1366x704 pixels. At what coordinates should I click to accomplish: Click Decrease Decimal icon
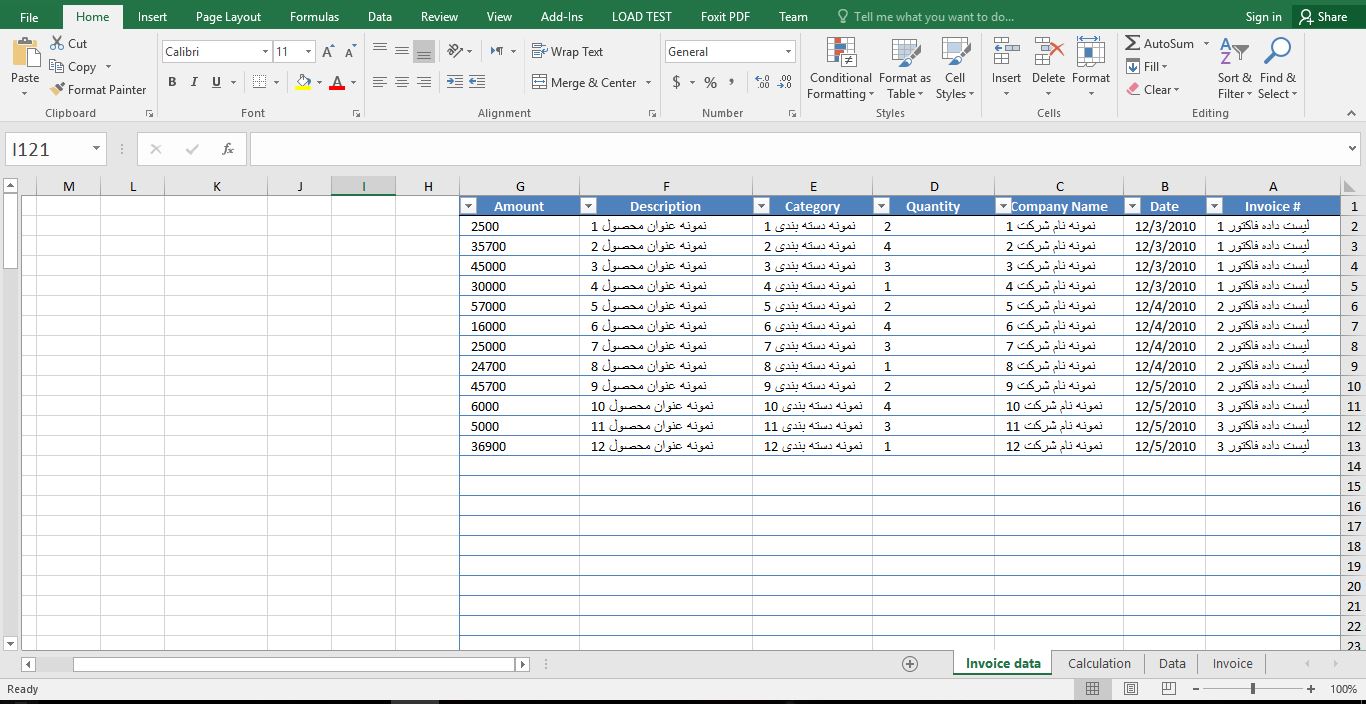tap(785, 82)
